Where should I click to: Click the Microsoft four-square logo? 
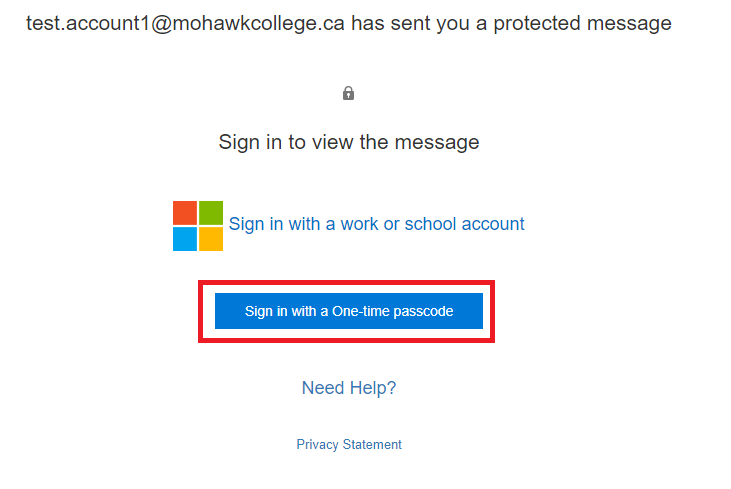click(x=198, y=225)
